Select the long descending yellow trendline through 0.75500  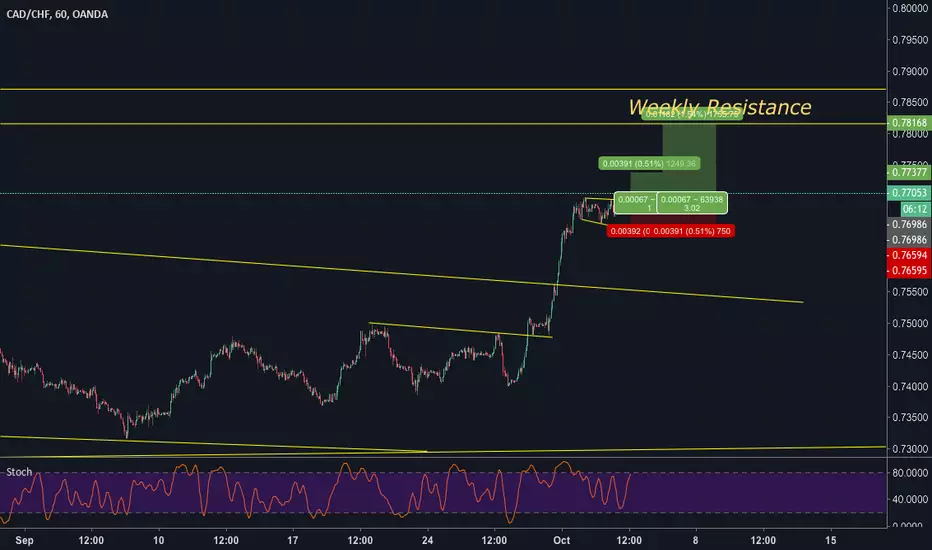[x=401, y=274]
